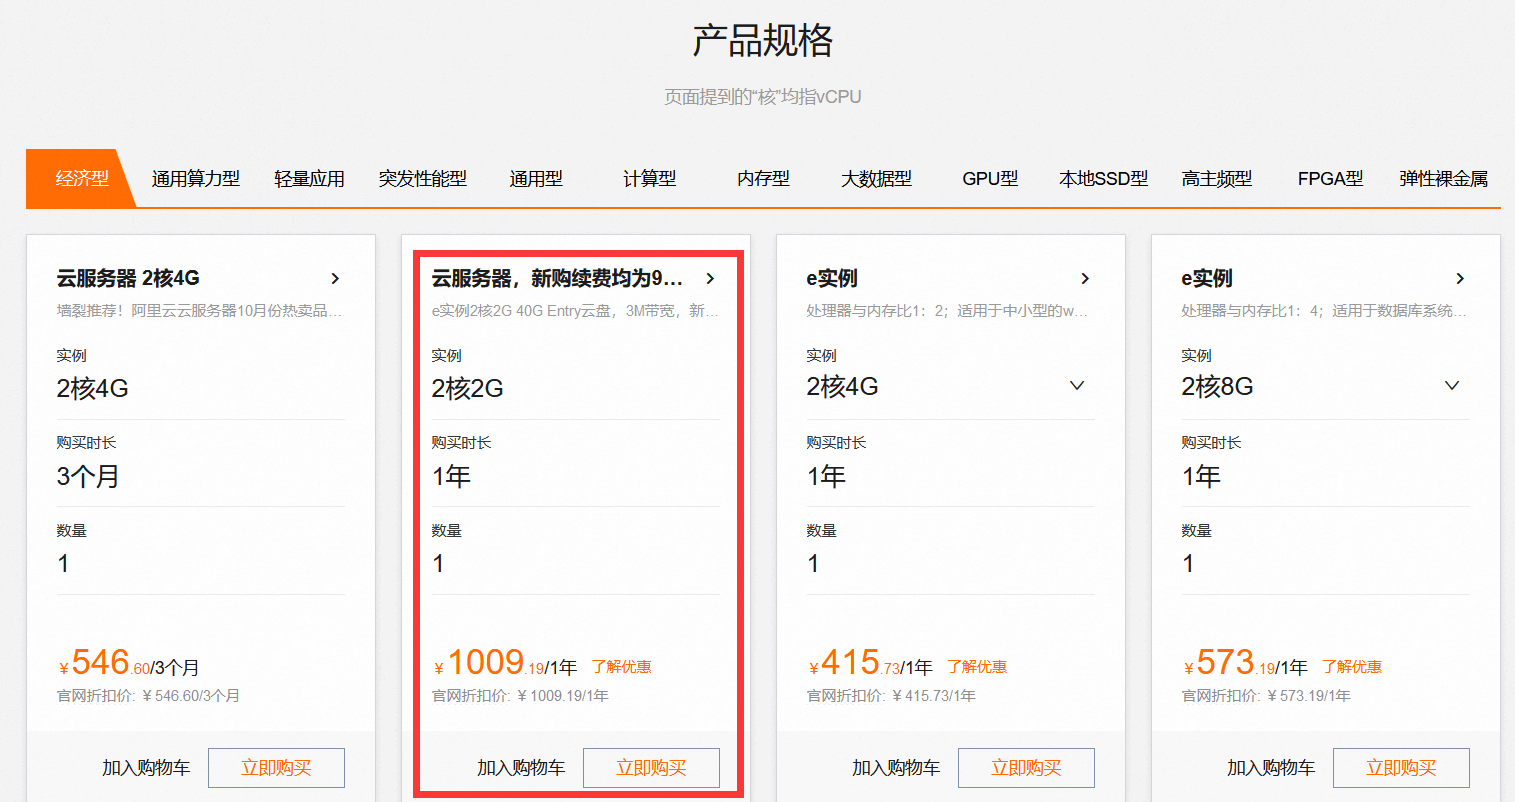1515x802 pixels.
Task: Switch to the 本地SSD型 tab
Action: point(1103,179)
